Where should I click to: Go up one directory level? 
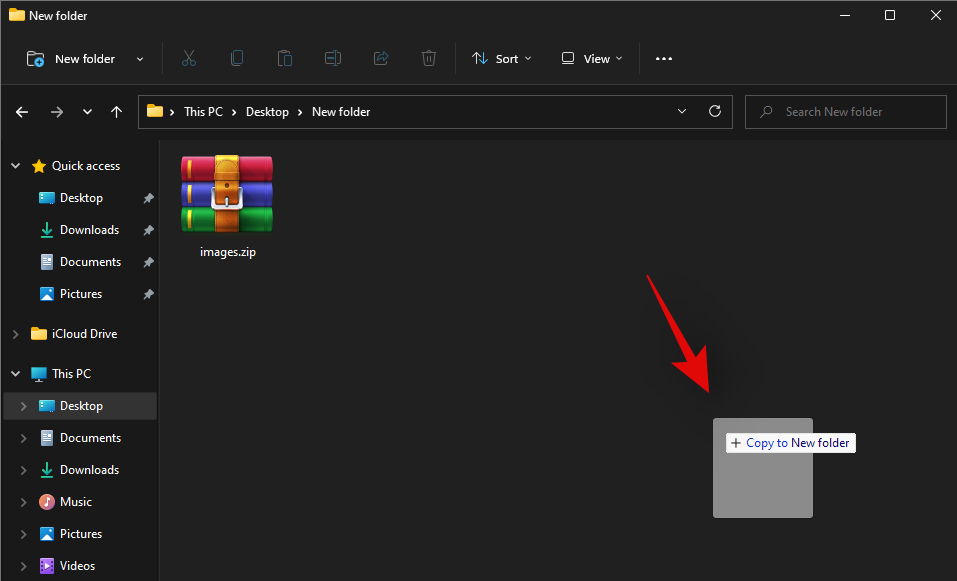click(x=117, y=112)
